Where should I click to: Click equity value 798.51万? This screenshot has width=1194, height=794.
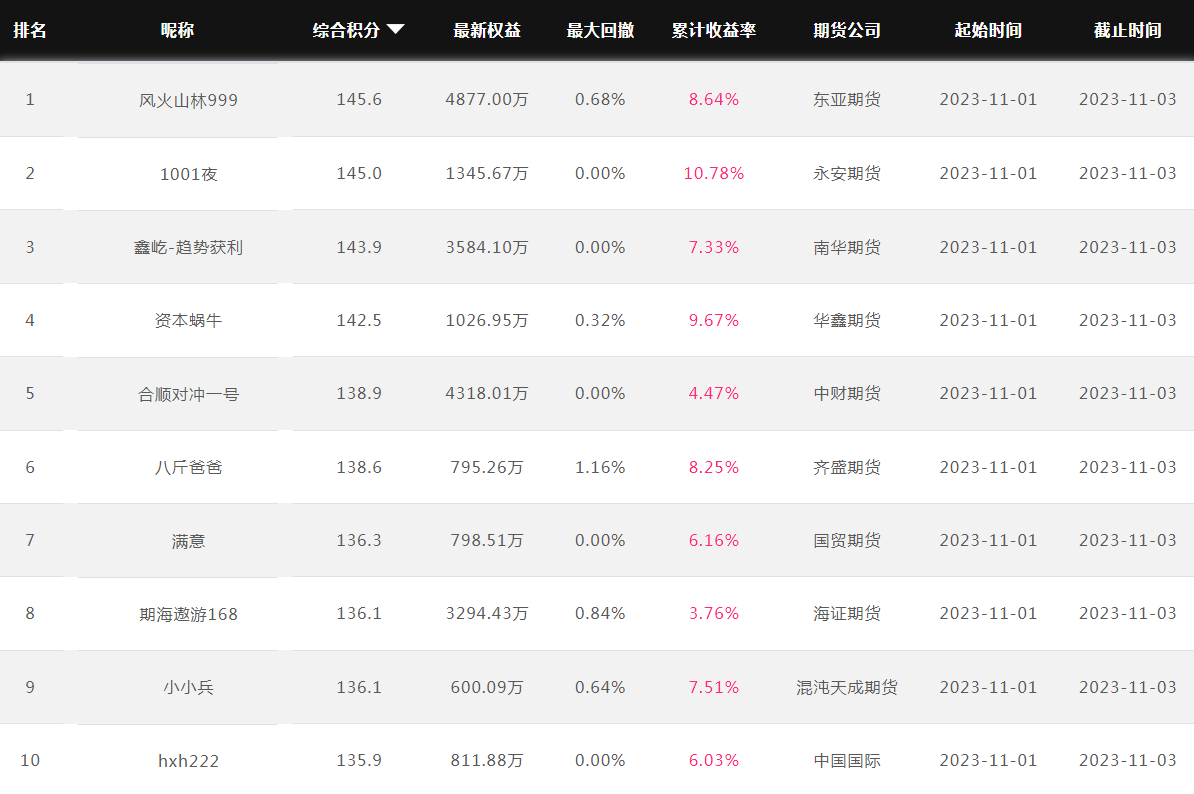pyautogui.click(x=487, y=540)
